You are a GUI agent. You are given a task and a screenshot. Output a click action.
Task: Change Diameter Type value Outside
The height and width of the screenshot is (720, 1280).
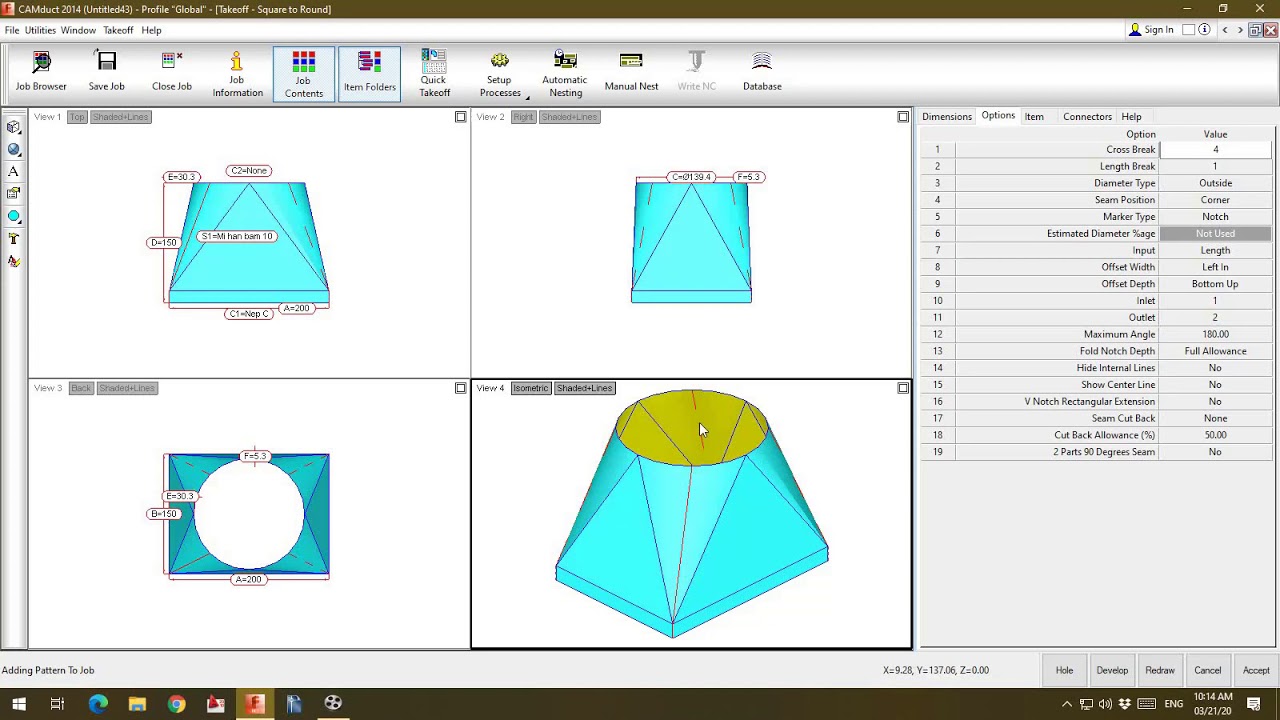1215,183
